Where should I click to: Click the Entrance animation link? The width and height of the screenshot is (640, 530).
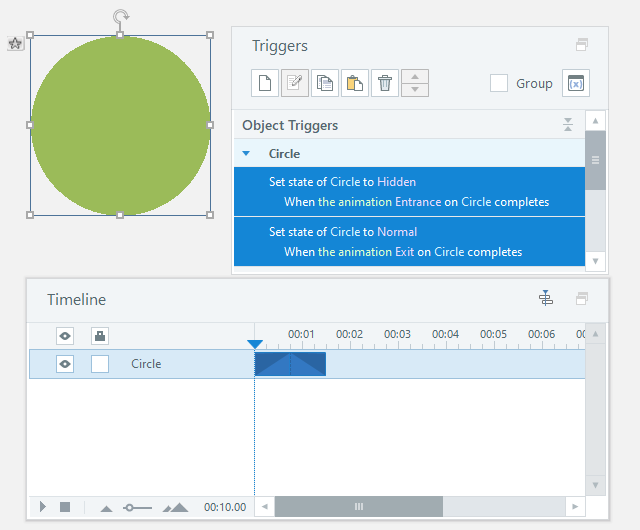coord(418,202)
